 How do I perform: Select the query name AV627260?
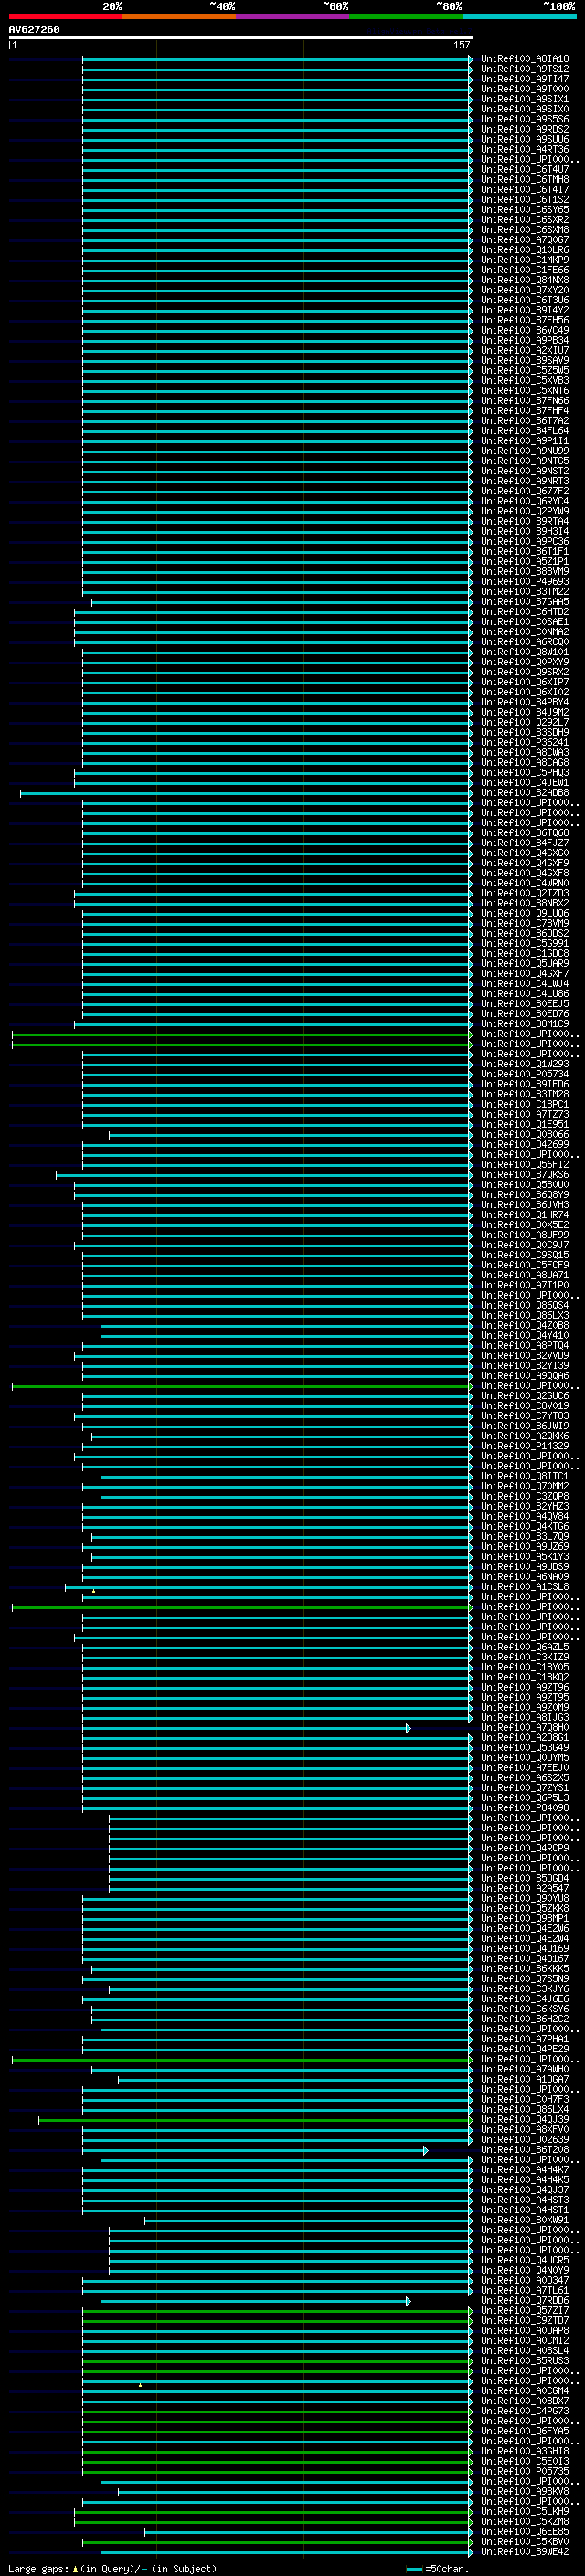(x=34, y=29)
